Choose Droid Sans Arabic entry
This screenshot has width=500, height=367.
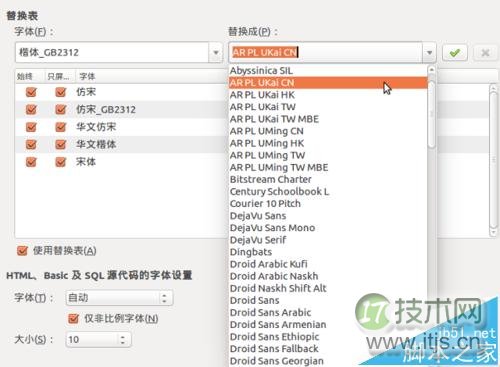pyautogui.click(x=328, y=312)
